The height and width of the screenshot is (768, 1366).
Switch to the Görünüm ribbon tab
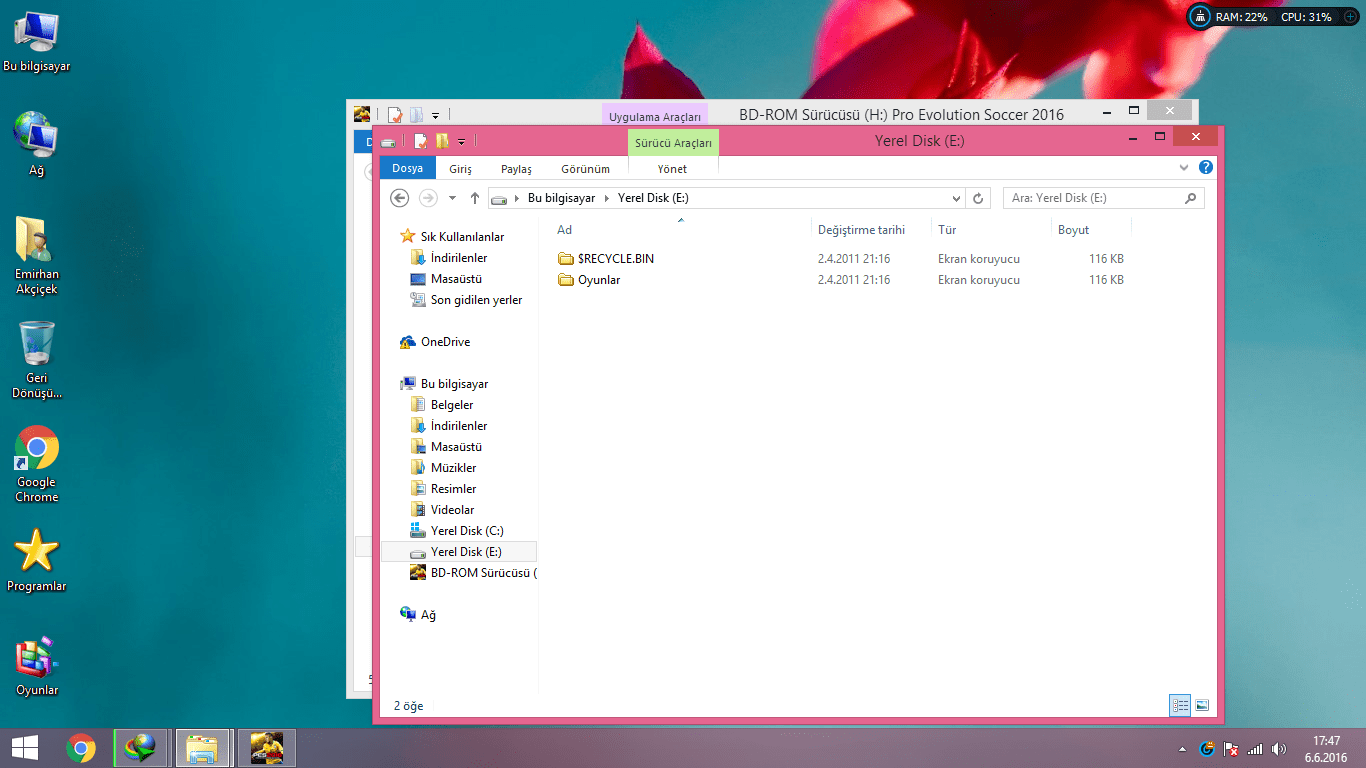click(x=585, y=169)
